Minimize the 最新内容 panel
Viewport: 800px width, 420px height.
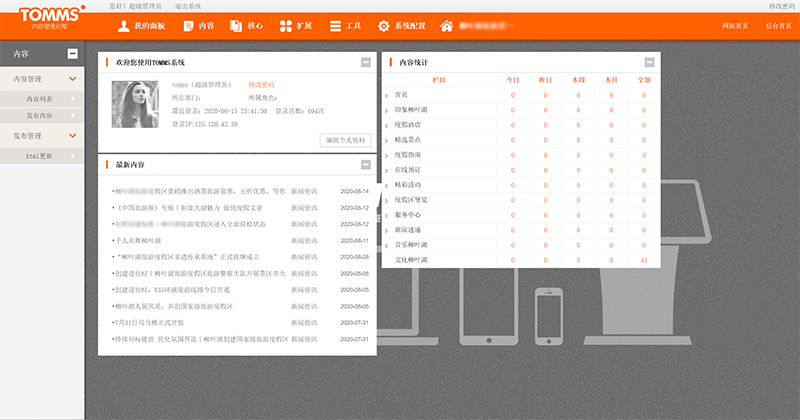366,164
